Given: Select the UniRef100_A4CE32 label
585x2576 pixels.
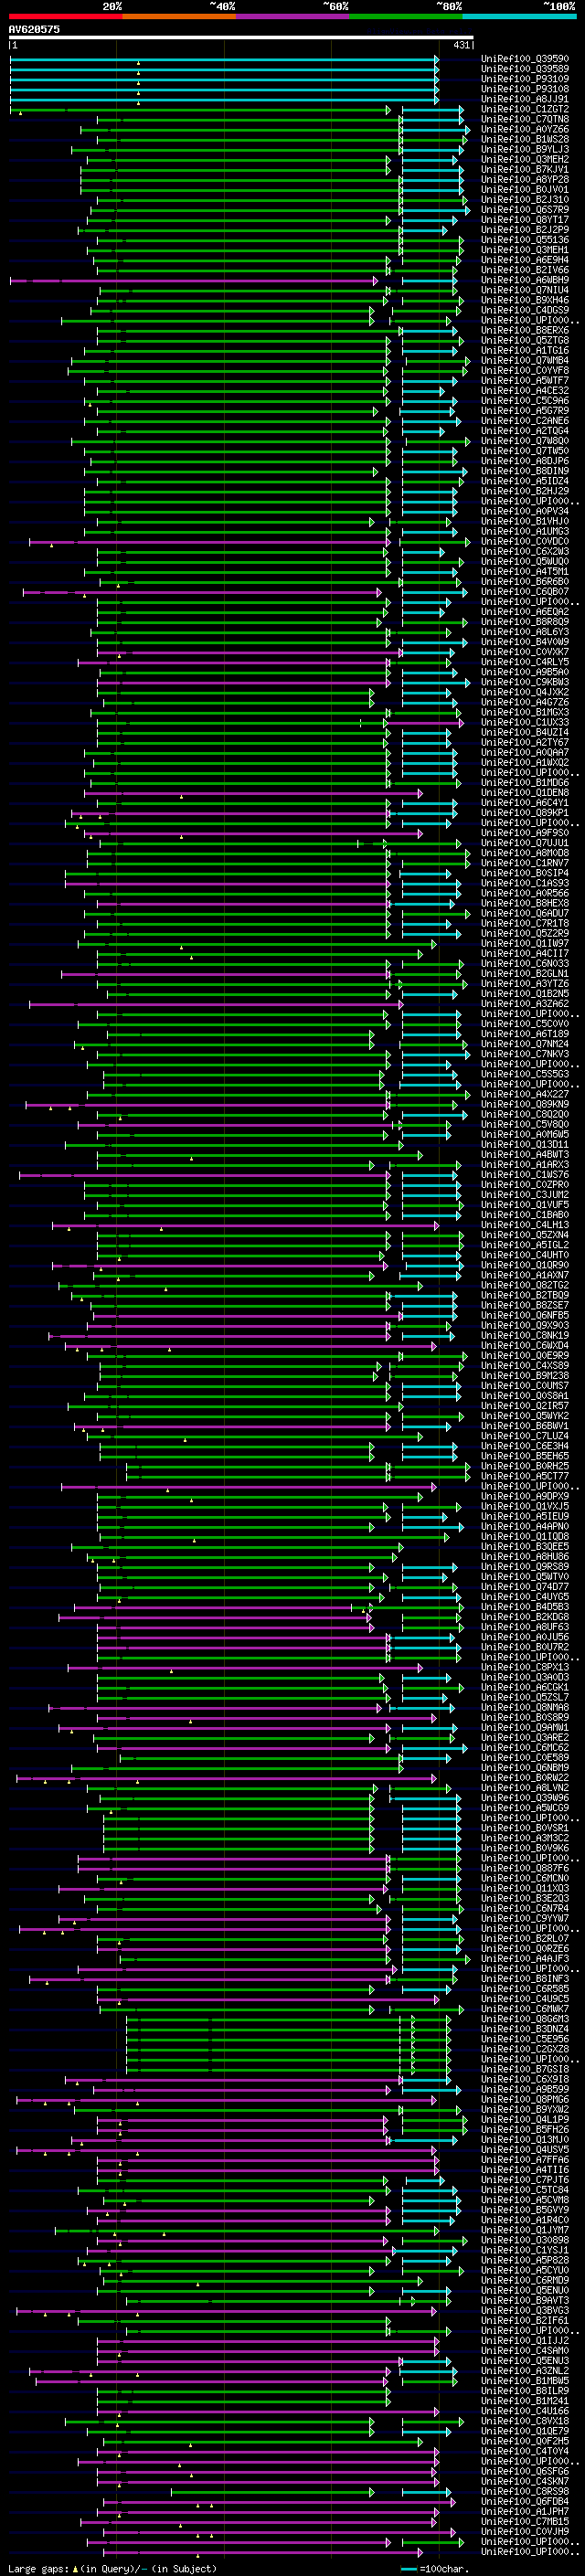Looking at the screenshot, I should (525, 390).
